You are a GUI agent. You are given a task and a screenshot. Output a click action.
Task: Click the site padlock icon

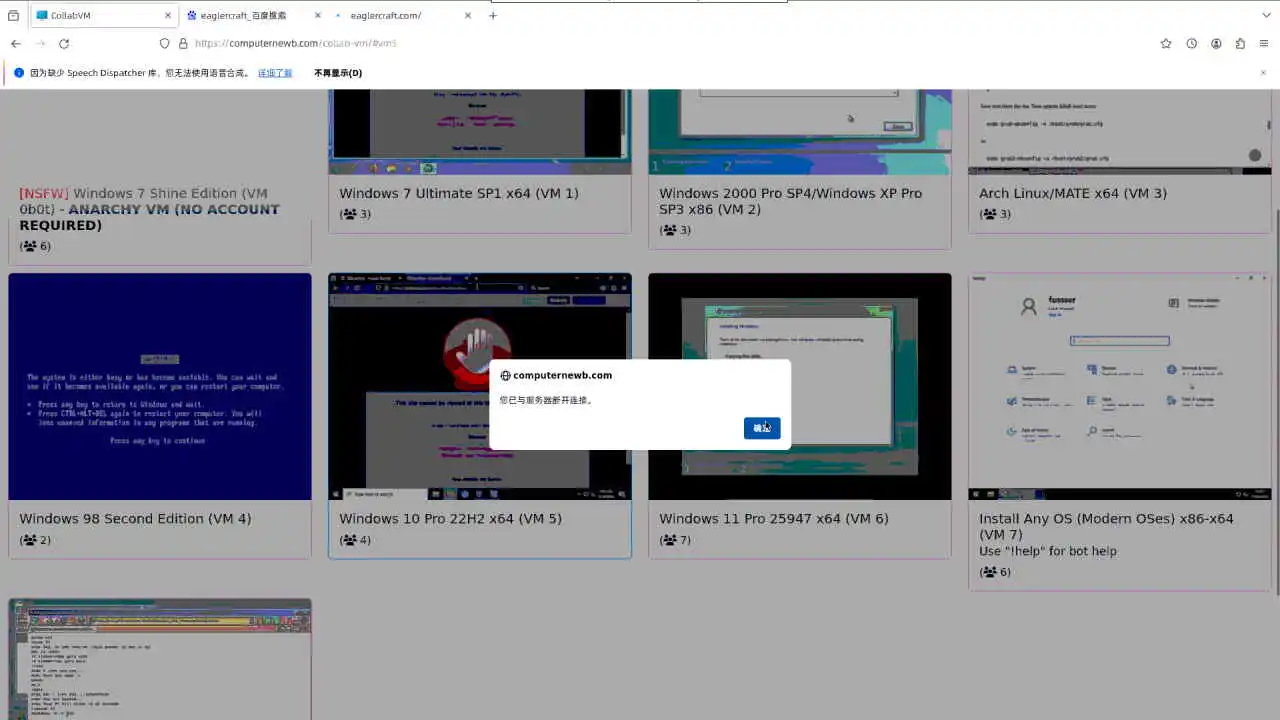tap(183, 44)
